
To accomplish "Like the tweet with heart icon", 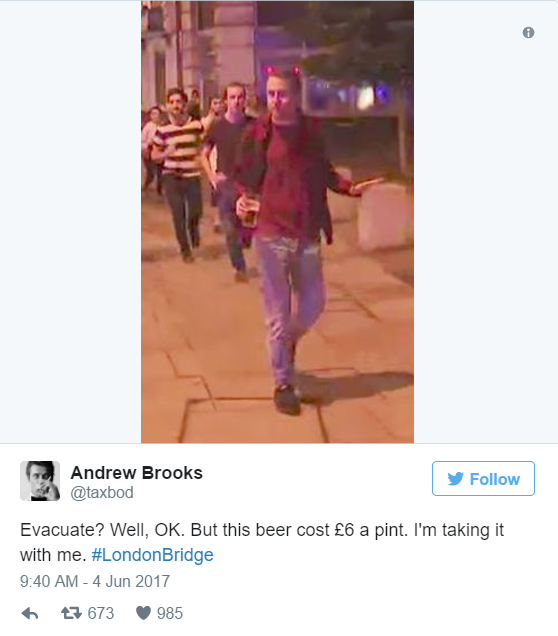I will [x=143, y=613].
